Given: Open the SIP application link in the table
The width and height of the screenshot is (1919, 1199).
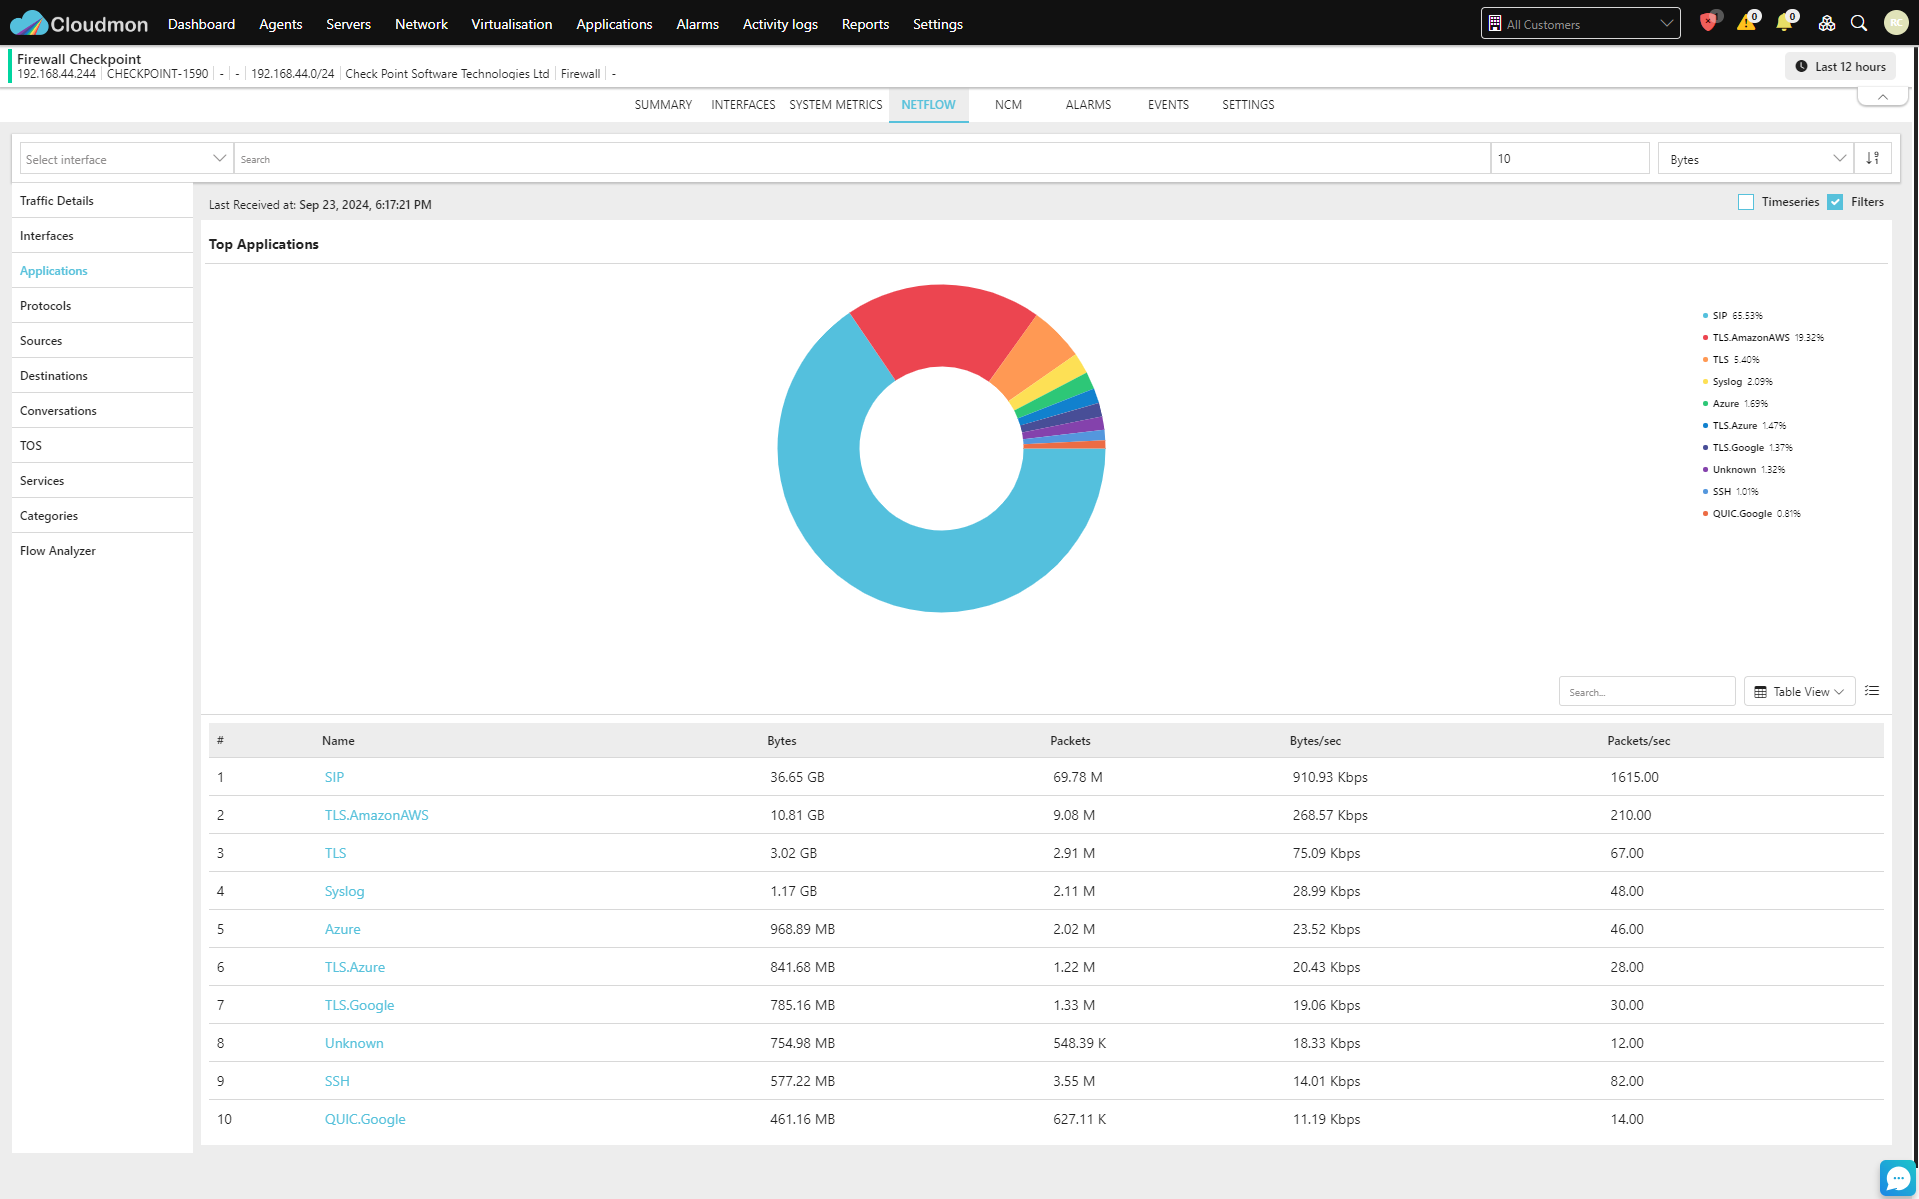Looking at the screenshot, I should click(x=334, y=777).
